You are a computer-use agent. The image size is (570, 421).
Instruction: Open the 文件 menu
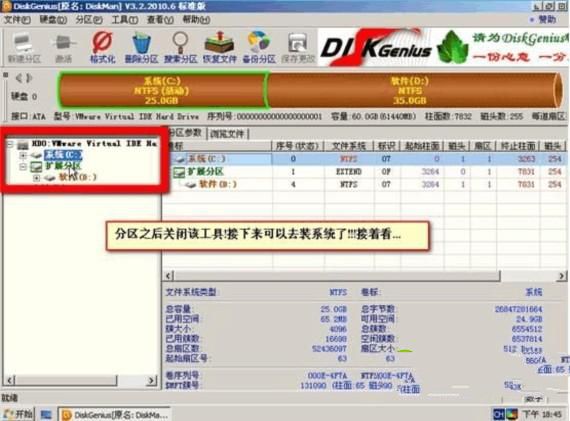pyautogui.click(x=17, y=20)
